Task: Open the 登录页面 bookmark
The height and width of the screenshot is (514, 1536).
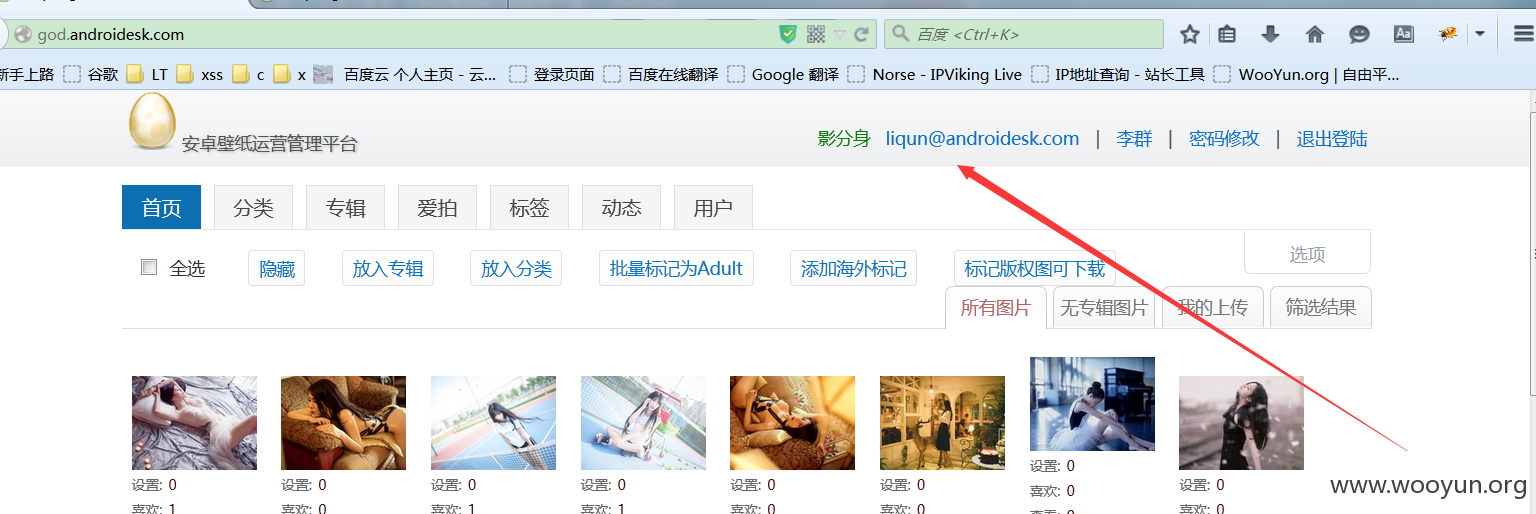Action: click(x=552, y=74)
